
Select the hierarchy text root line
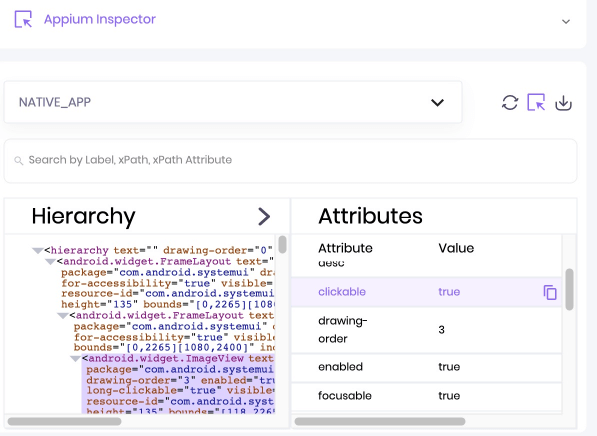tap(158, 250)
